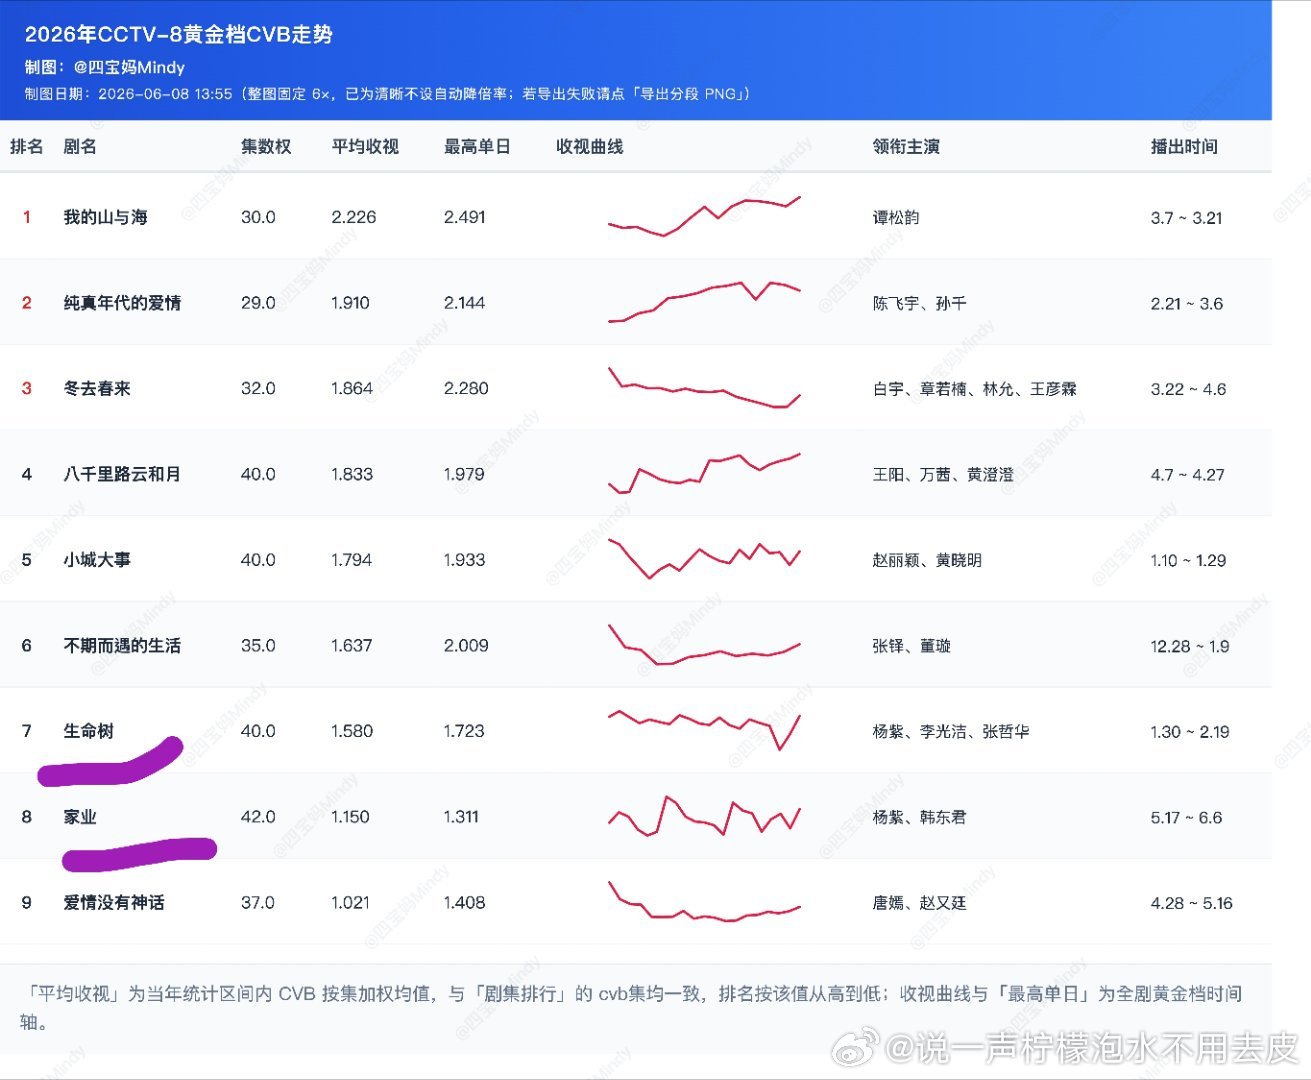This screenshot has width=1311, height=1080.
Task: Click average rating value 1.910
Action: (x=350, y=303)
